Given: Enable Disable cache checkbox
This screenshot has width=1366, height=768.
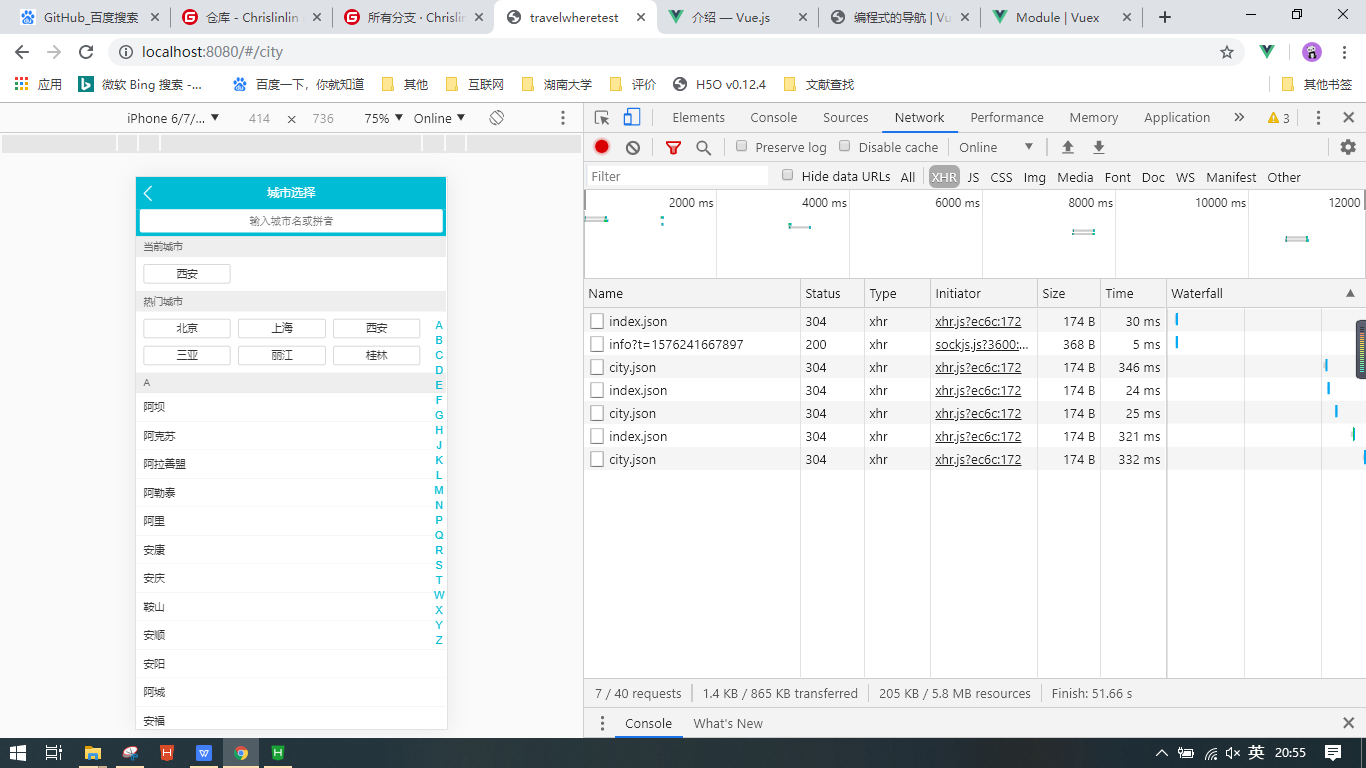Looking at the screenshot, I should [x=845, y=146].
